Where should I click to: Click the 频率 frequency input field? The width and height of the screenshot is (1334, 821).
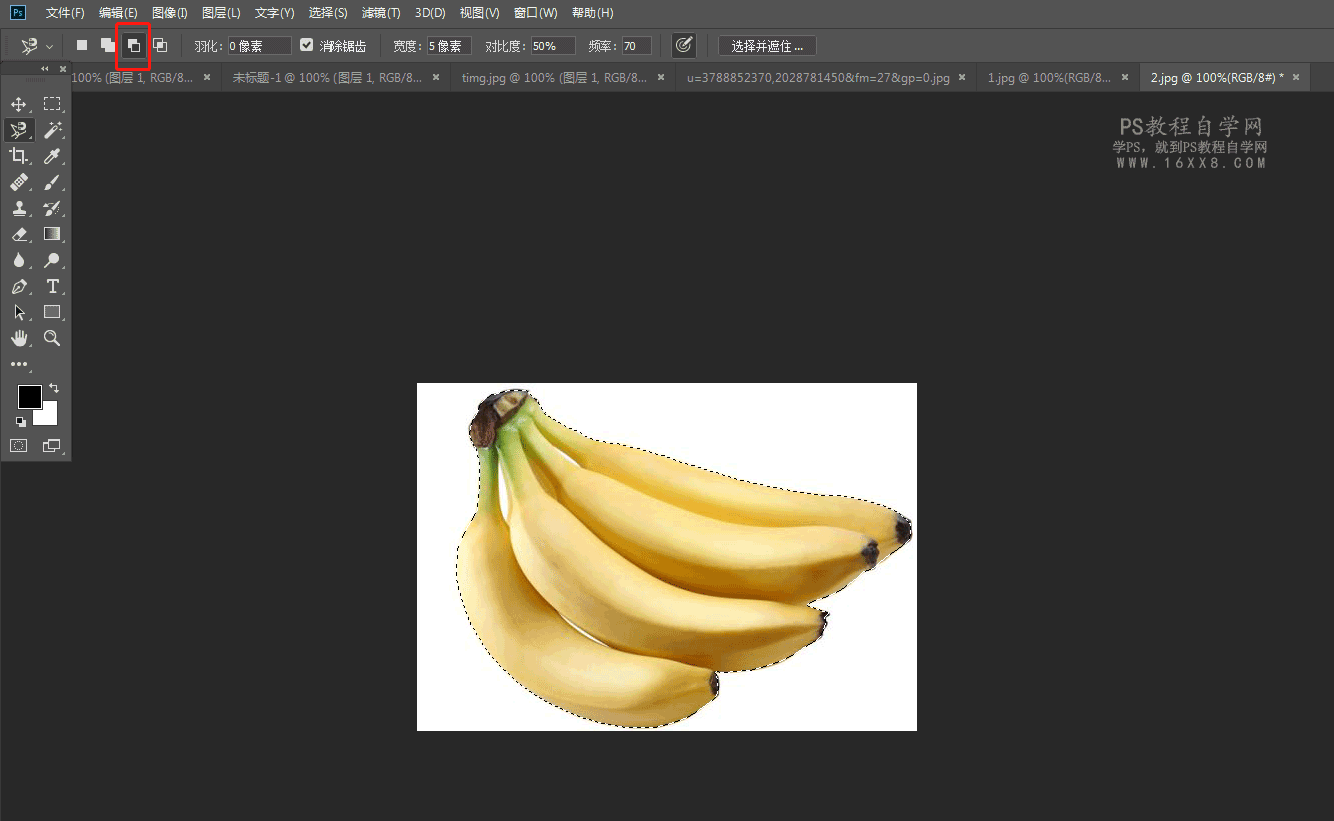(x=637, y=46)
